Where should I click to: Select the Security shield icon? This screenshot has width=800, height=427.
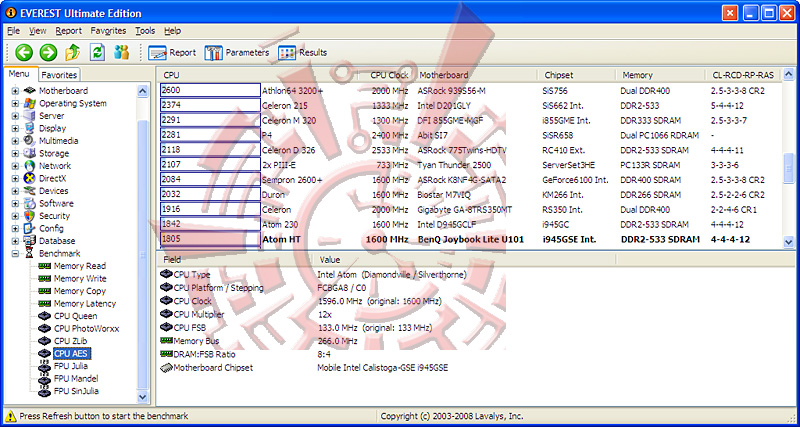pos(30,216)
